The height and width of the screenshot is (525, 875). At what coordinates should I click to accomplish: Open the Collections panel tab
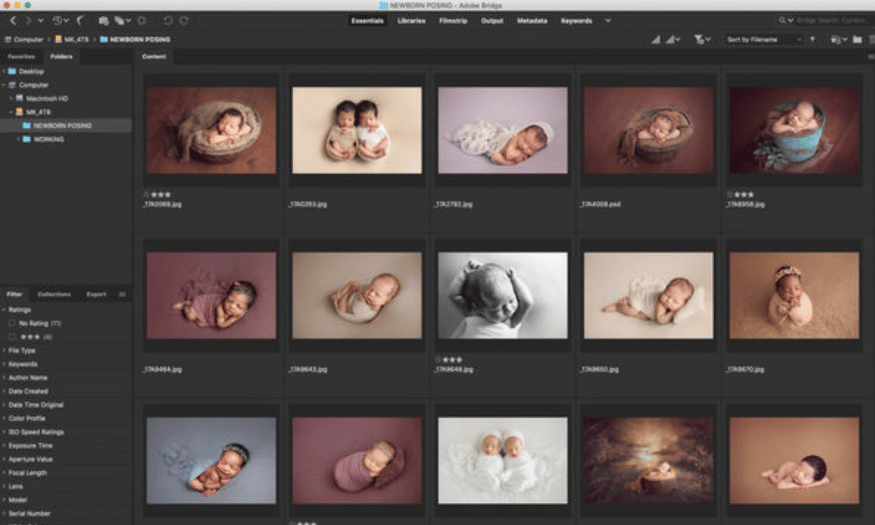click(54, 295)
